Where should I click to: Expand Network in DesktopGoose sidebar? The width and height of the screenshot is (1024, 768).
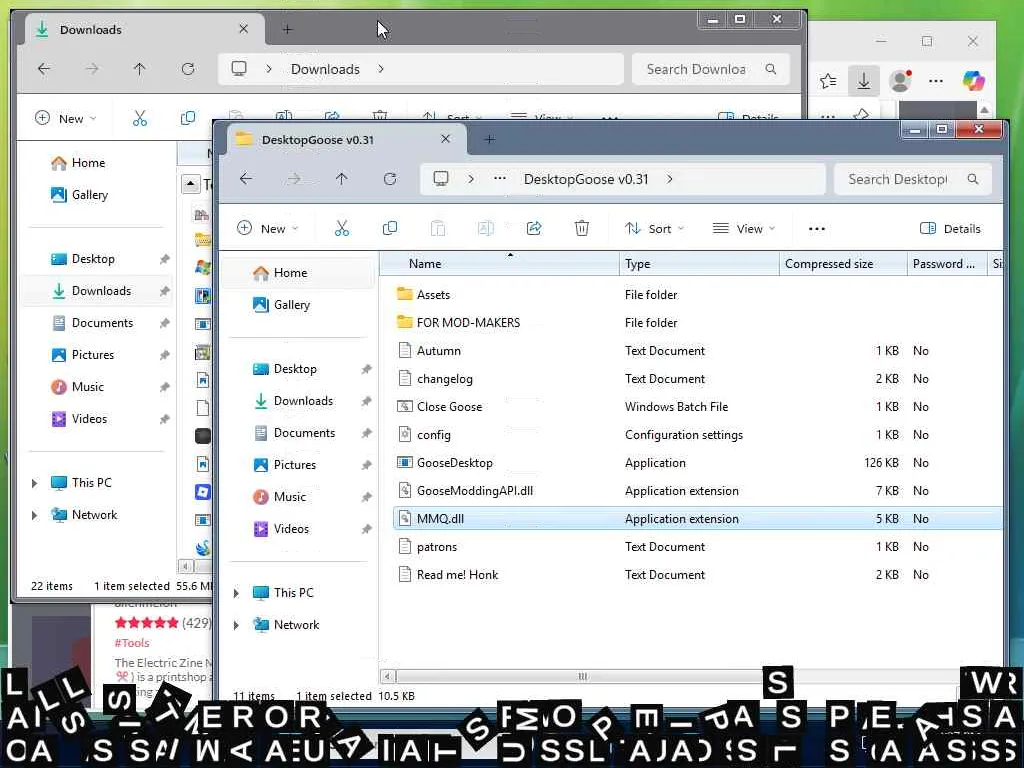pos(236,625)
